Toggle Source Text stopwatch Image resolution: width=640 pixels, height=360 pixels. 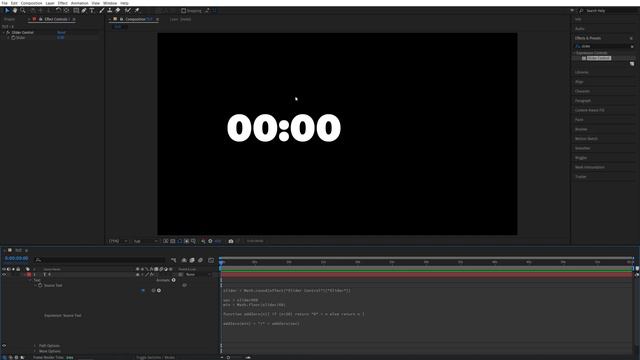(40, 285)
